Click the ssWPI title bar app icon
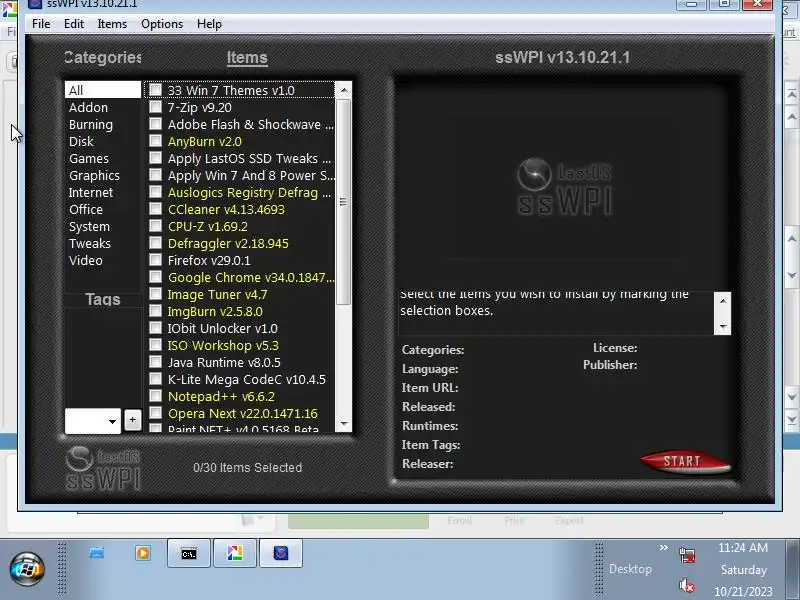 click(x=34, y=4)
